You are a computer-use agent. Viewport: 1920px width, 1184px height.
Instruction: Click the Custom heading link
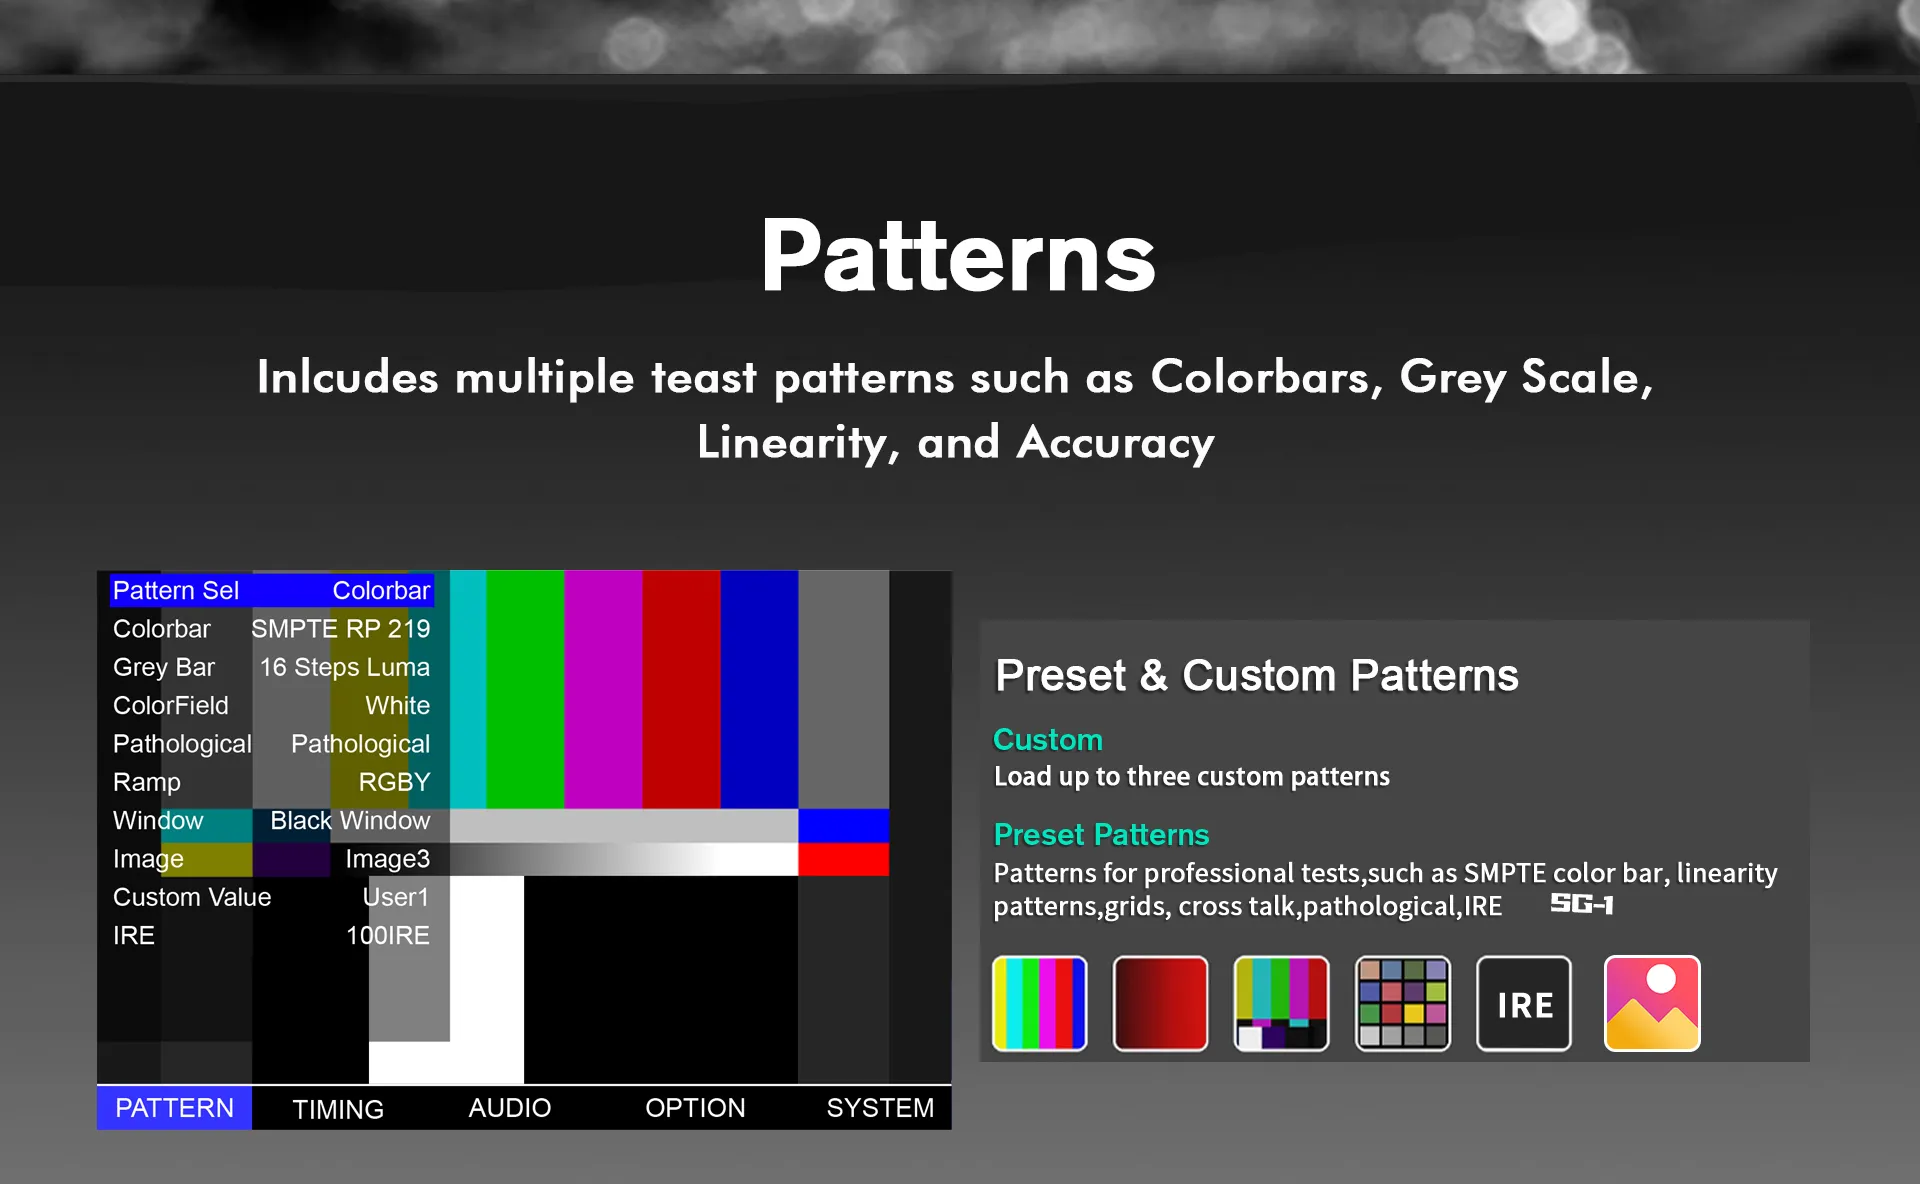1047,740
